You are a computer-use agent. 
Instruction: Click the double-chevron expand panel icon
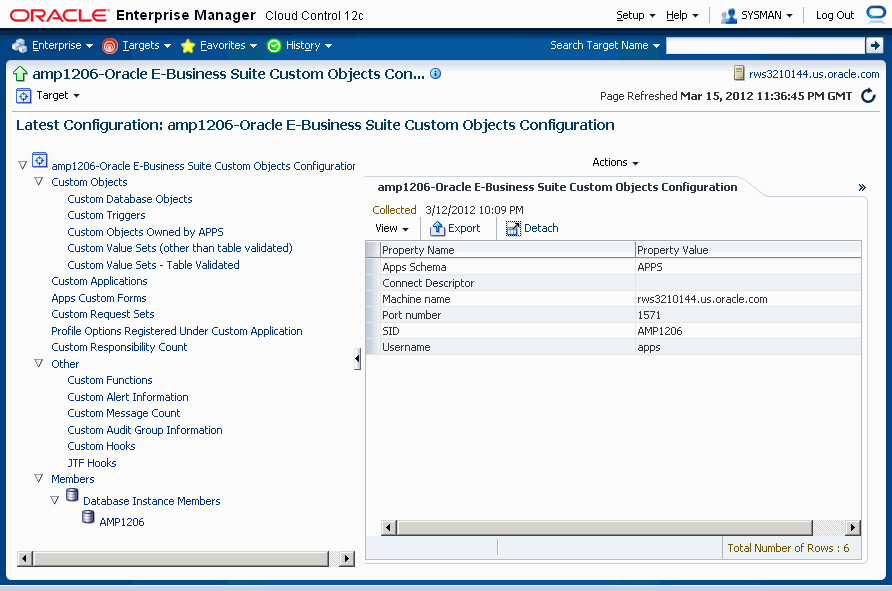(x=862, y=187)
